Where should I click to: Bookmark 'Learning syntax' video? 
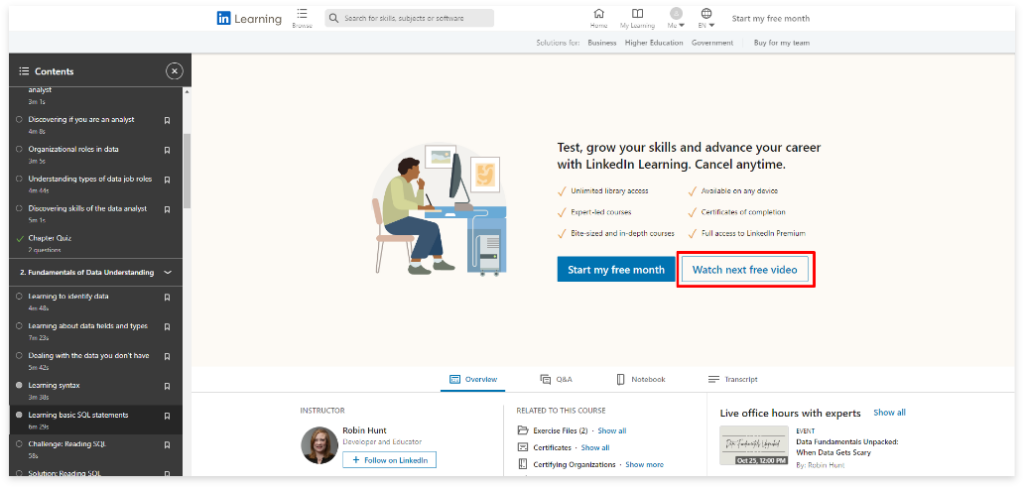pos(167,386)
